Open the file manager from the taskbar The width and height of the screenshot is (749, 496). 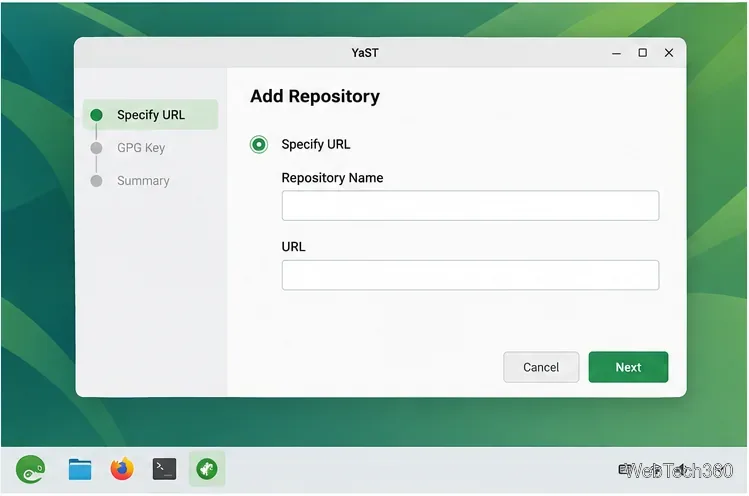click(x=80, y=469)
